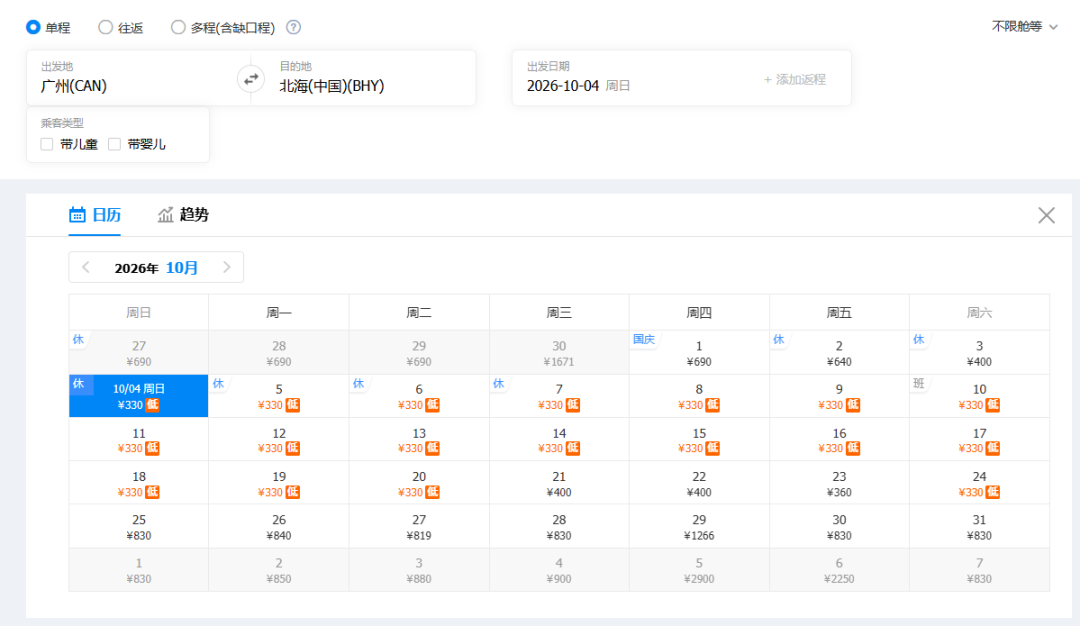This screenshot has height=626, width=1080.
Task: Select October 14 date cell
Action: click(559, 439)
